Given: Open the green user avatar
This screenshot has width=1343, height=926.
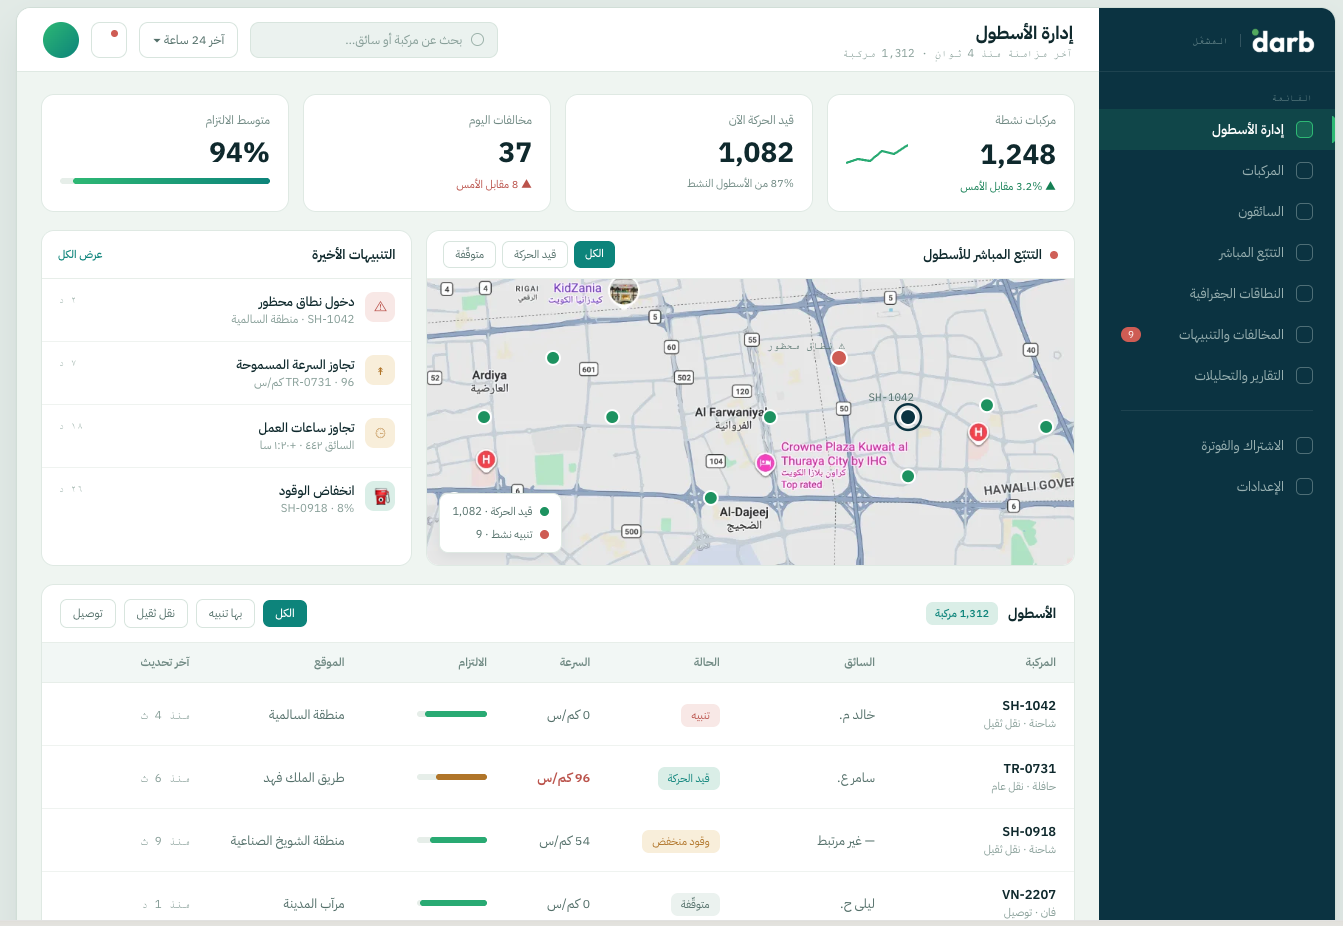Looking at the screenshot, I should pyautogui.click(x=61, y=40).
